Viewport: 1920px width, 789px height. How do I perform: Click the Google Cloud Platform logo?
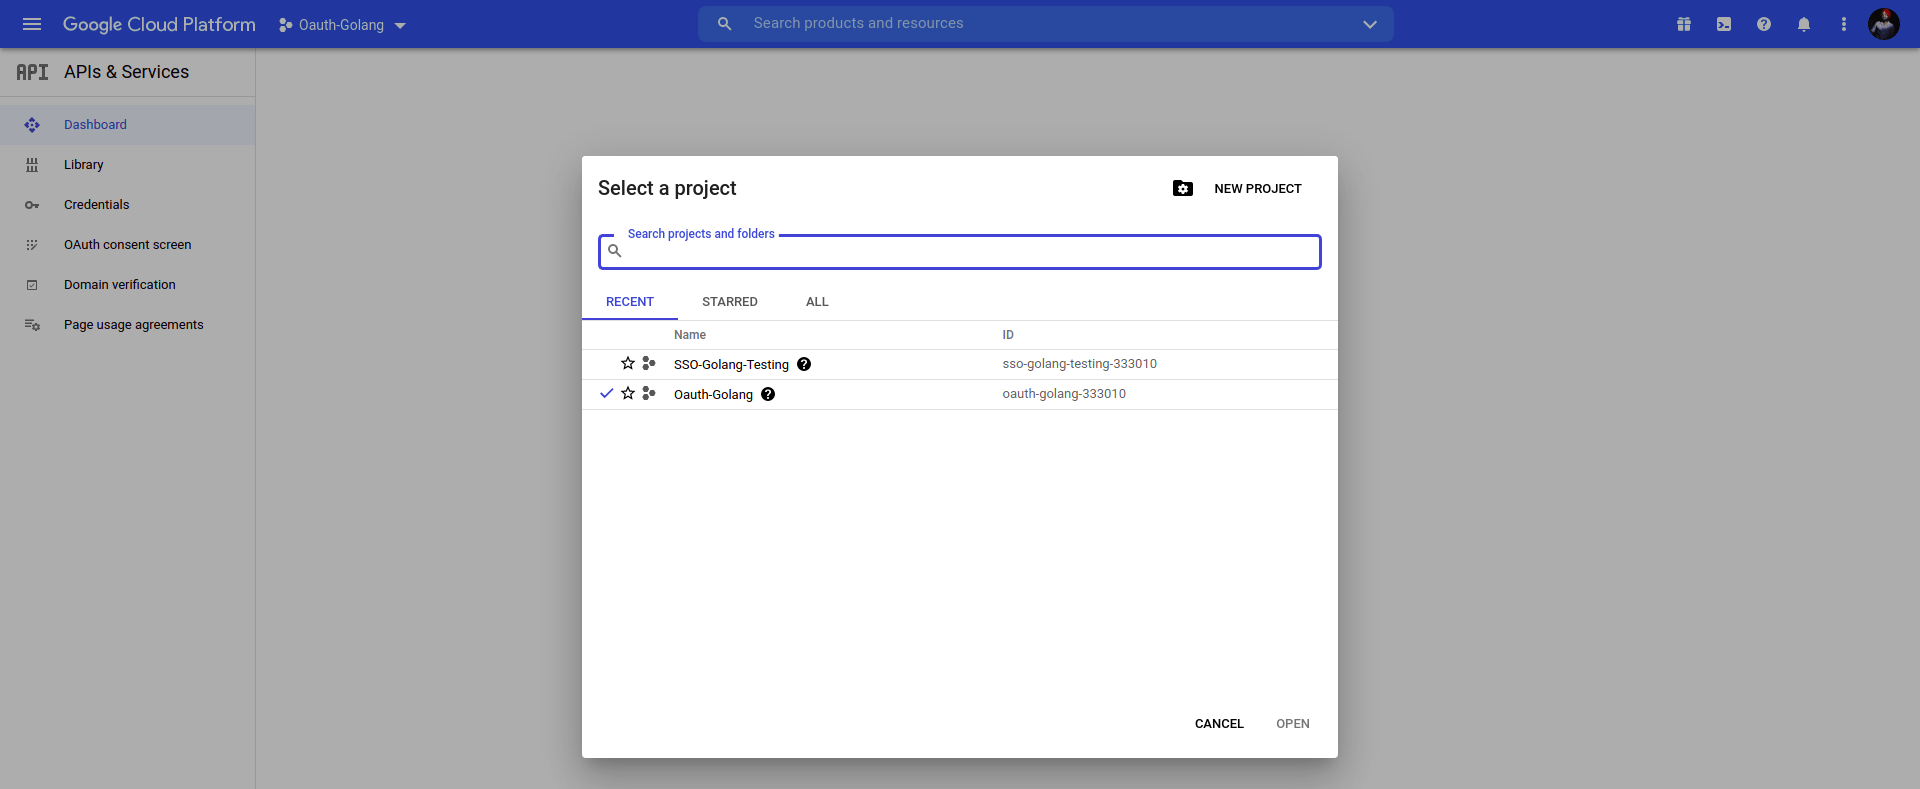coord(159,24)
